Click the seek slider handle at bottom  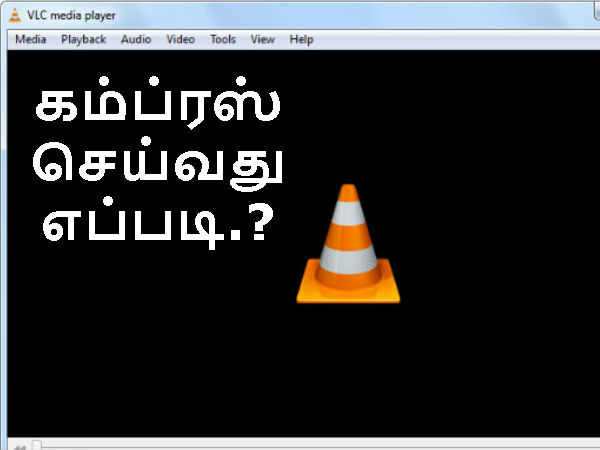[36, 445]
